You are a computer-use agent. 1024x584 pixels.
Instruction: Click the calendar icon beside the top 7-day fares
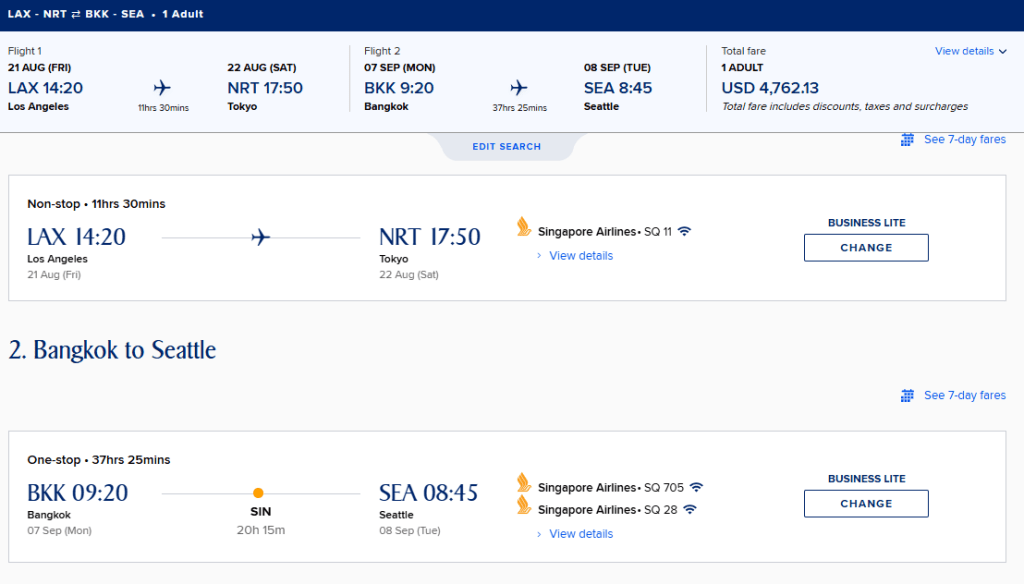[x=907, y=140]
